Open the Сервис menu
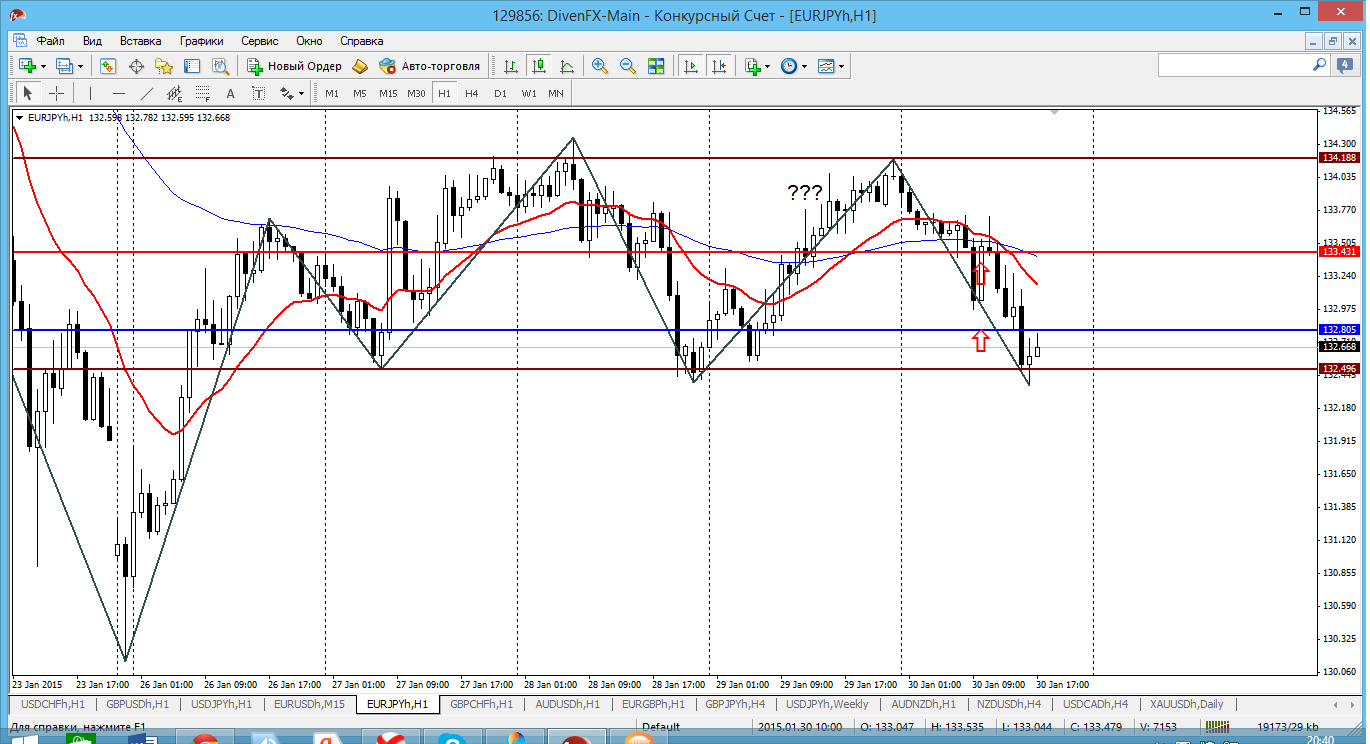The width and height of the screenshot is (1370, 744). [260, 41]
